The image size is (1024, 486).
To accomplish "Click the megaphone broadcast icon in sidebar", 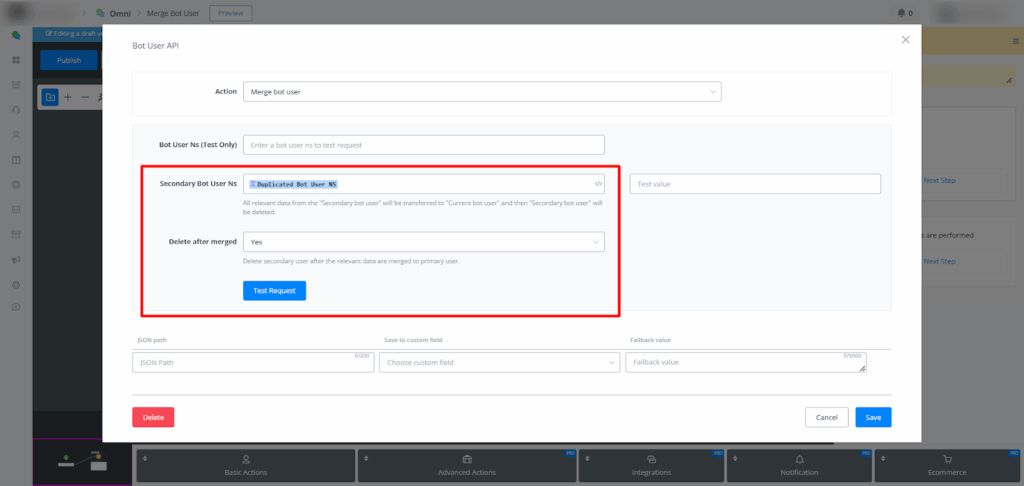I will coord(16,260).
